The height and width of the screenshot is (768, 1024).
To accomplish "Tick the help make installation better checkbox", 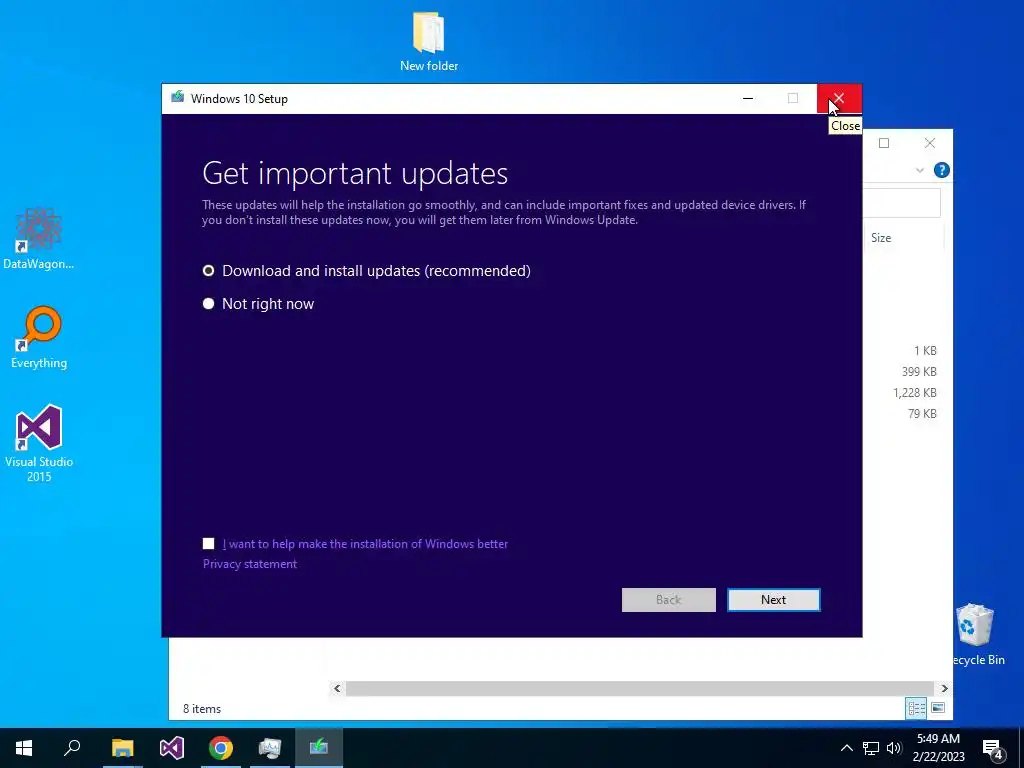I will coord(208,544).
